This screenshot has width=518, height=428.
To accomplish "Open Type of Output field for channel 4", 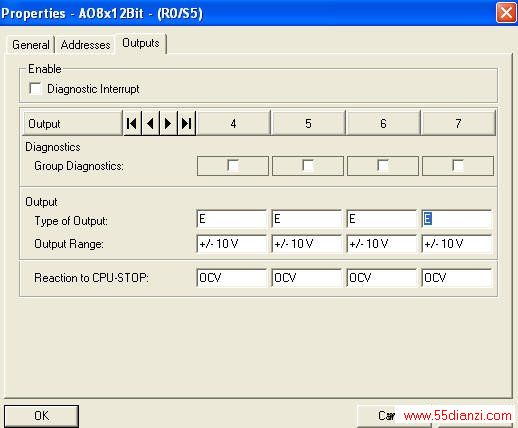I will [232, 219].
